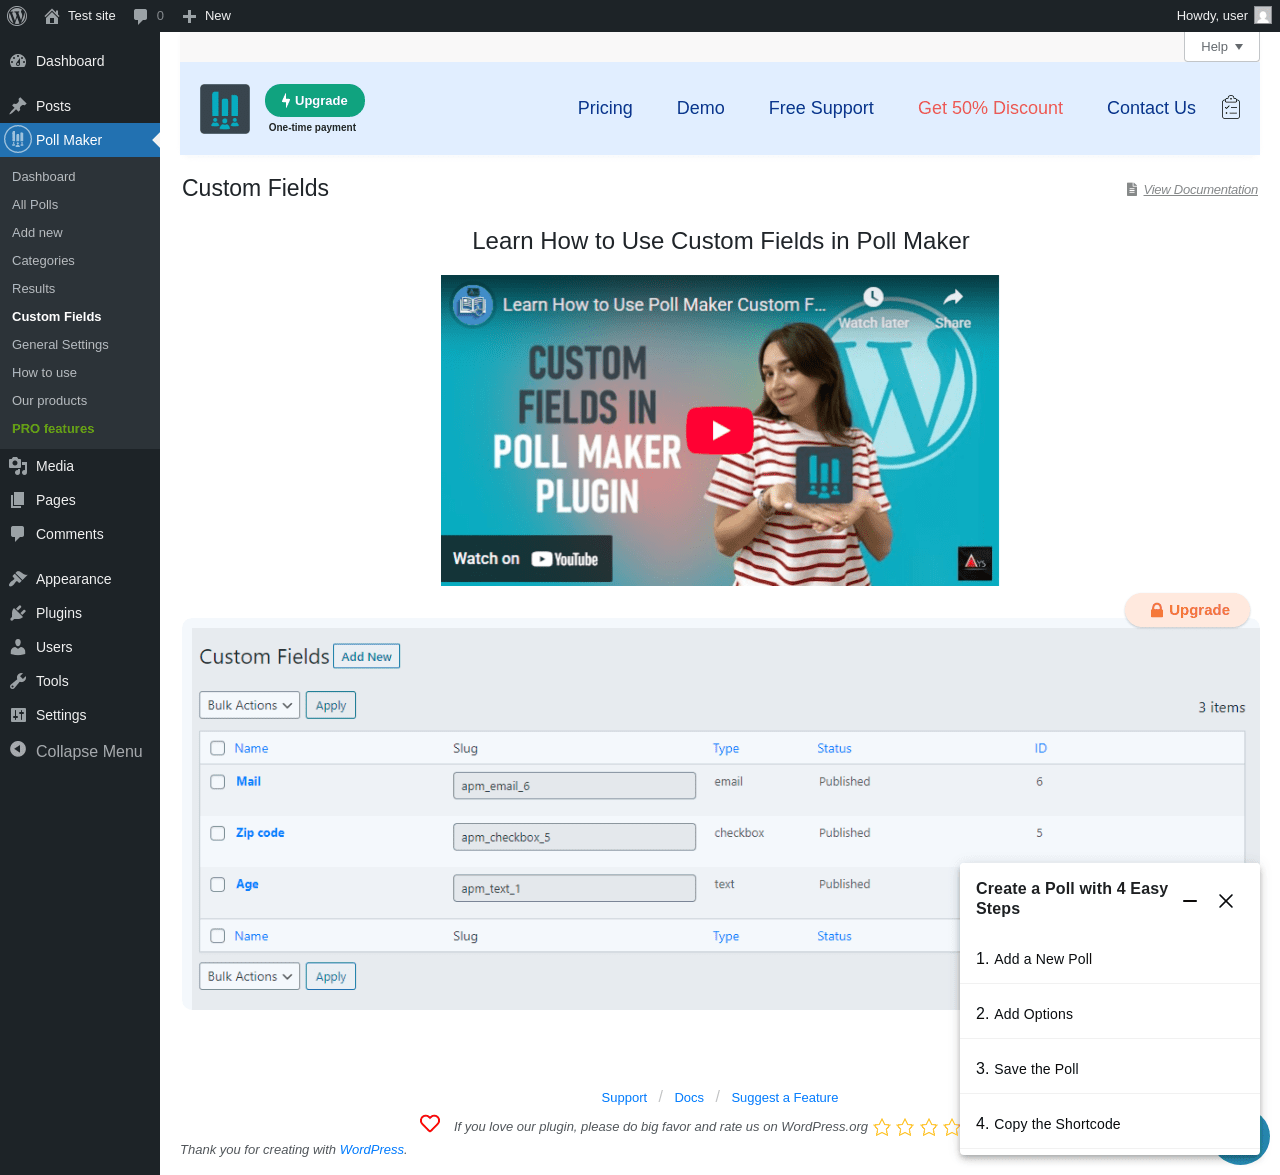Click the Test site home icon
The image size is (1280, 1175).
coord(52,16)
